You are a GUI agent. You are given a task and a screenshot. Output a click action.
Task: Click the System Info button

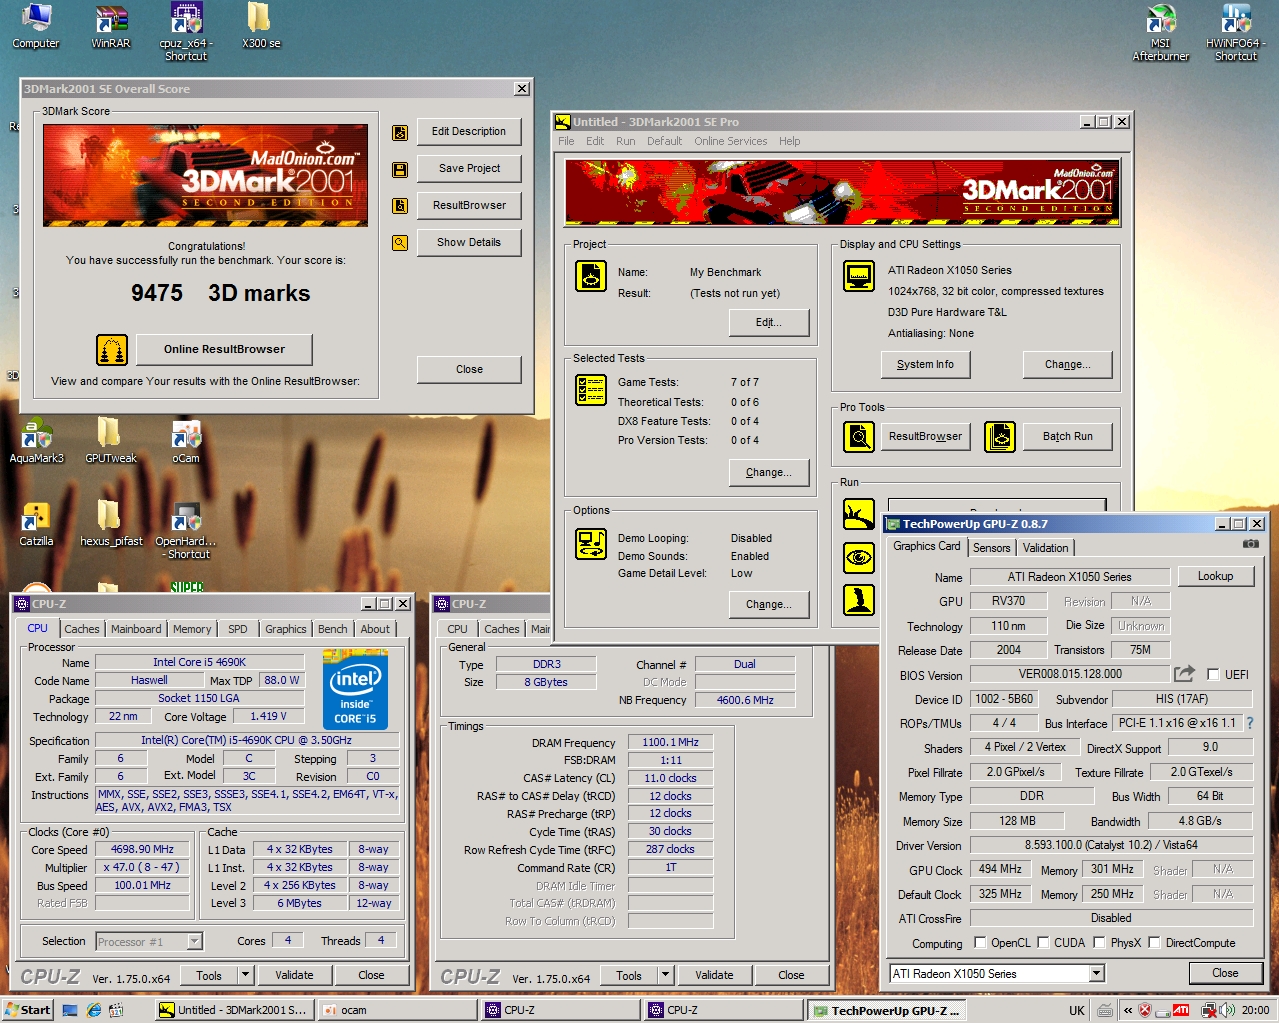[925, 364]
